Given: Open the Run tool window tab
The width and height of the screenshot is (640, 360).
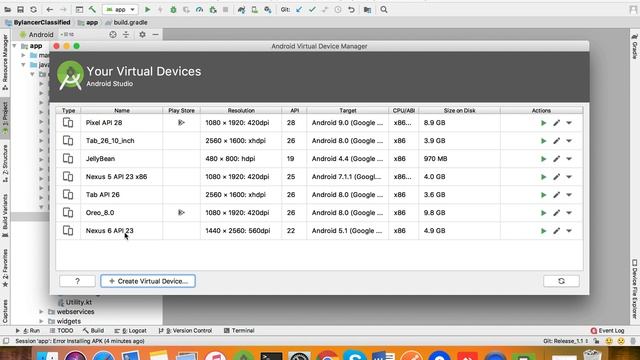Looking at the screenshot, I should 28,331.
